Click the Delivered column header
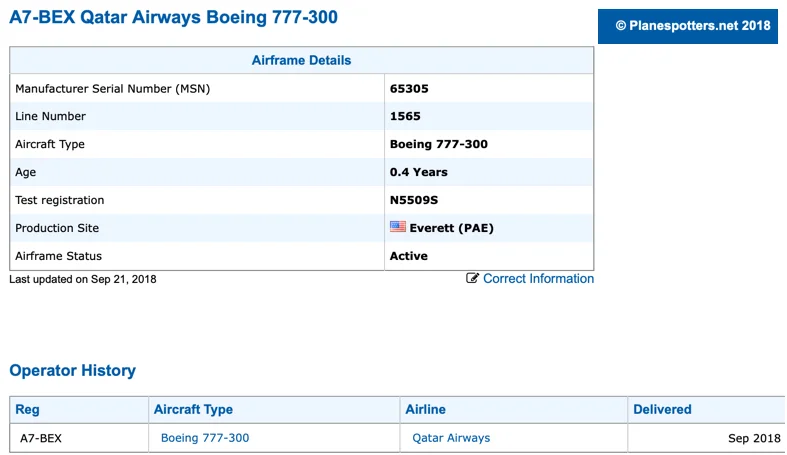Screen dimensions: 787x455 tap(662, 409)
